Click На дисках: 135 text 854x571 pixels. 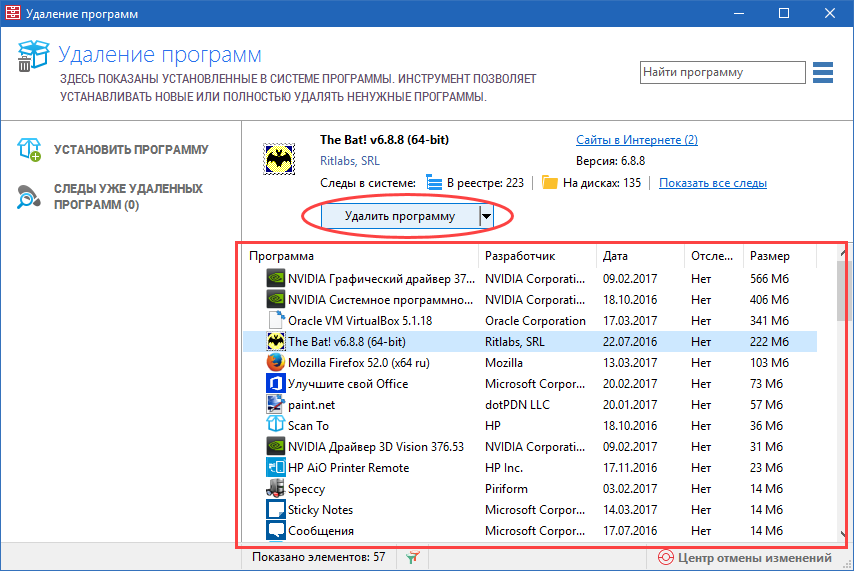602,183
